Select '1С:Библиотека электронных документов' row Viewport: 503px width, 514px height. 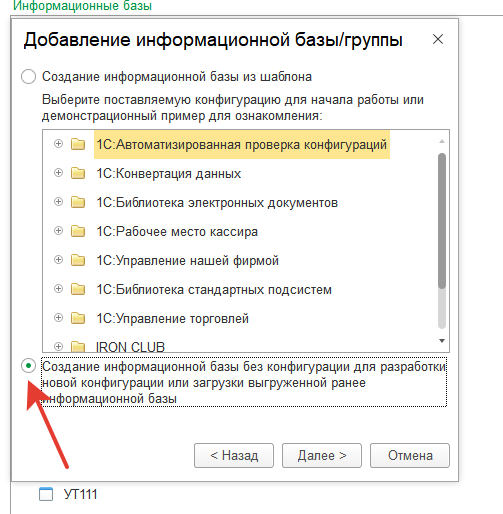coord(217,203)
